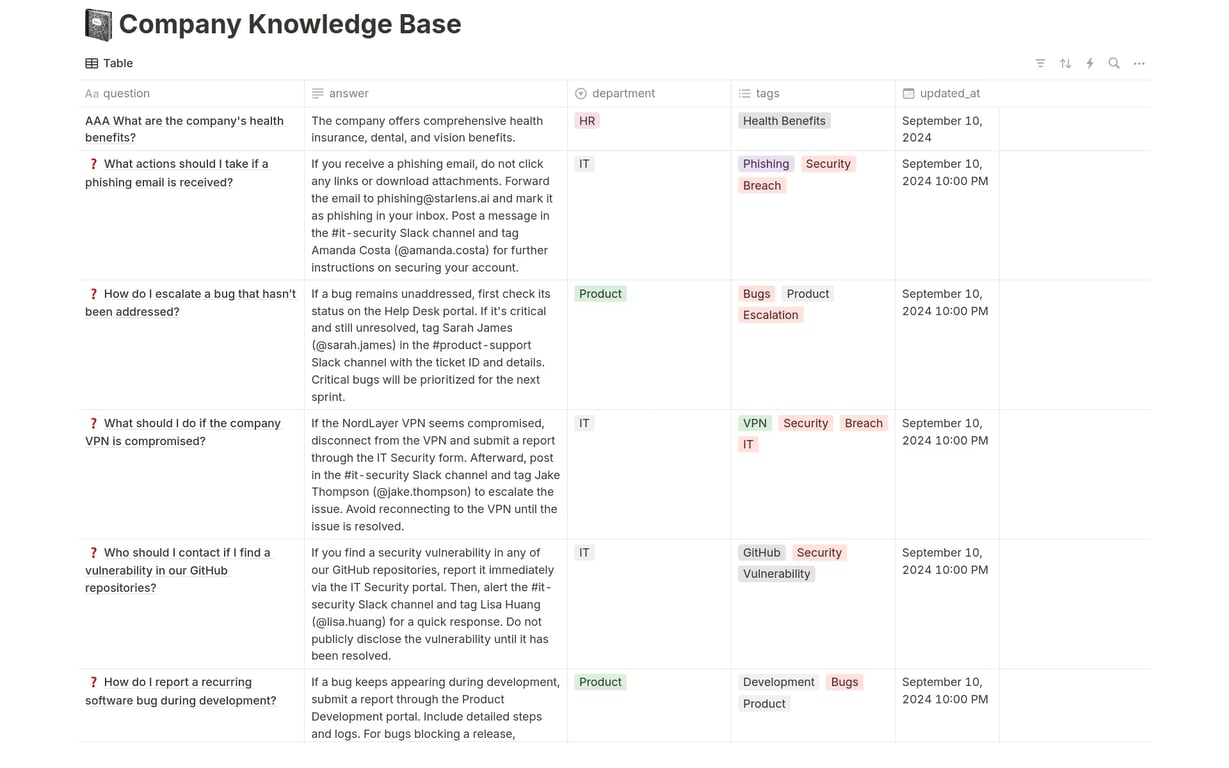Switch to the Table view tab
Image resolution: width=1229 pixels, height=768 pixels.
109,63
